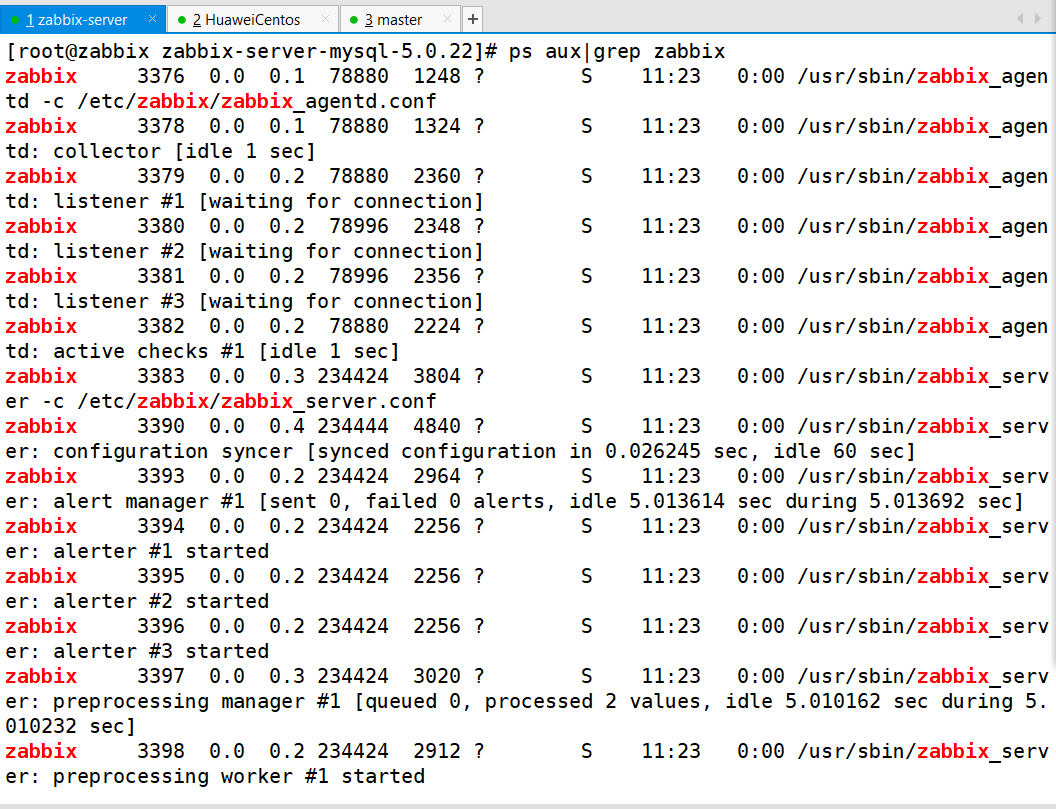Add a new session tab
The height and width of the screenshot is (809, 1056).
[473, 20]
